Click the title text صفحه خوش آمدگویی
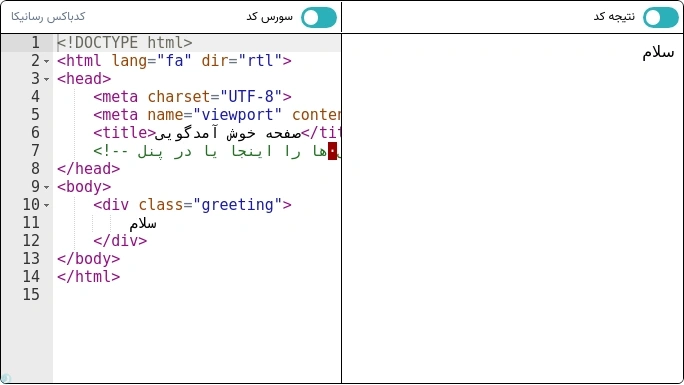This screenshot has height=385, width=684. click(x=228, y=133)
